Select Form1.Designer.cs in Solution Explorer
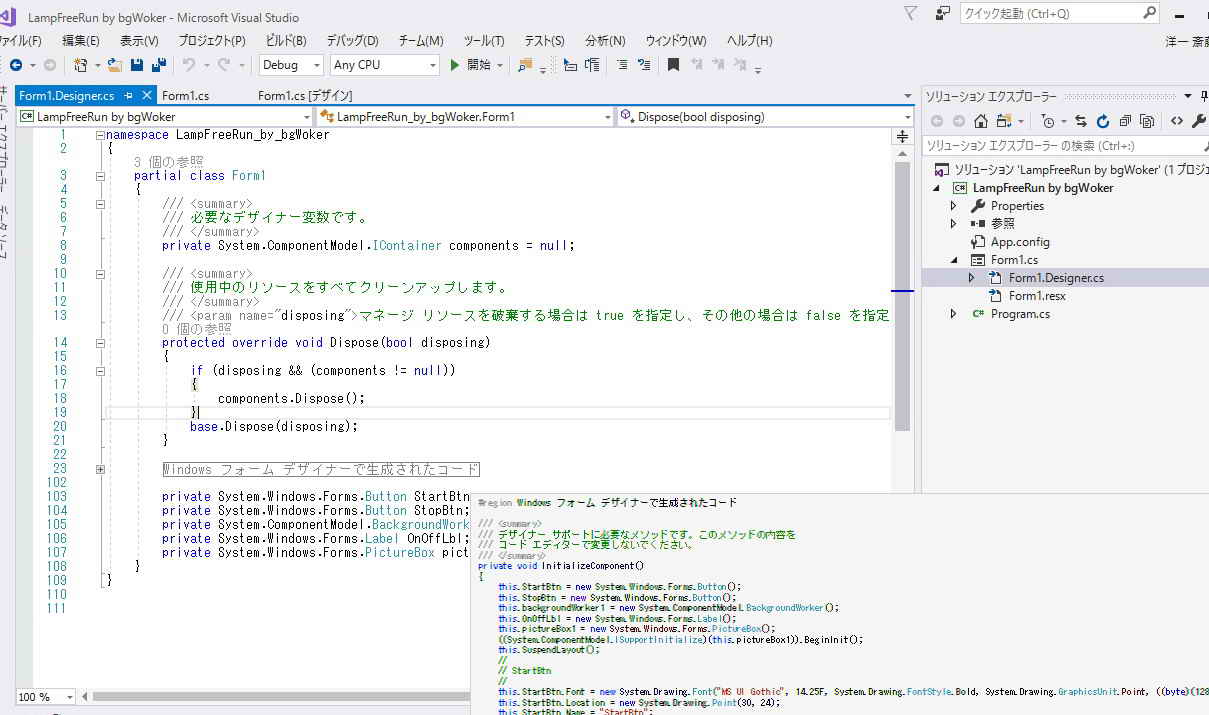Screen dimensions: 1209x715 pos(1056,278)
